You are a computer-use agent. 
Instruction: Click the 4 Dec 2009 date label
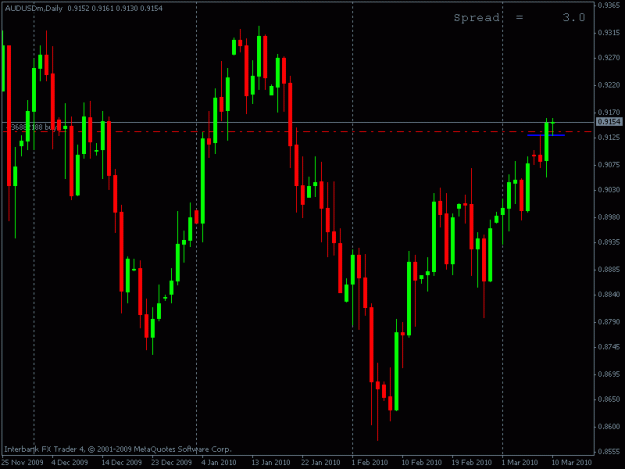click(69, 462)
